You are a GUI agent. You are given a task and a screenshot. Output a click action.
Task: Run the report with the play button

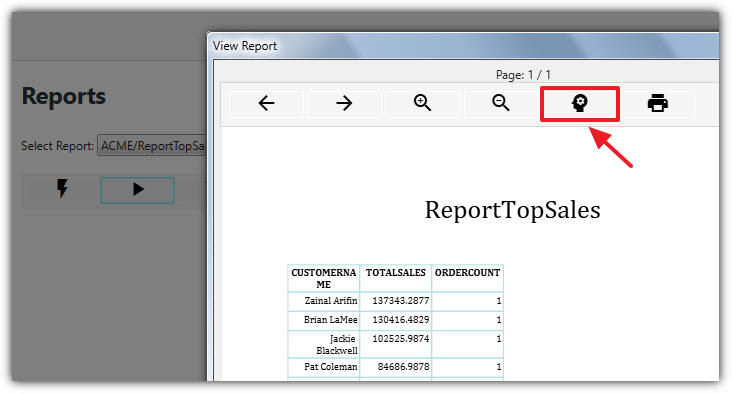click(137, 190)
